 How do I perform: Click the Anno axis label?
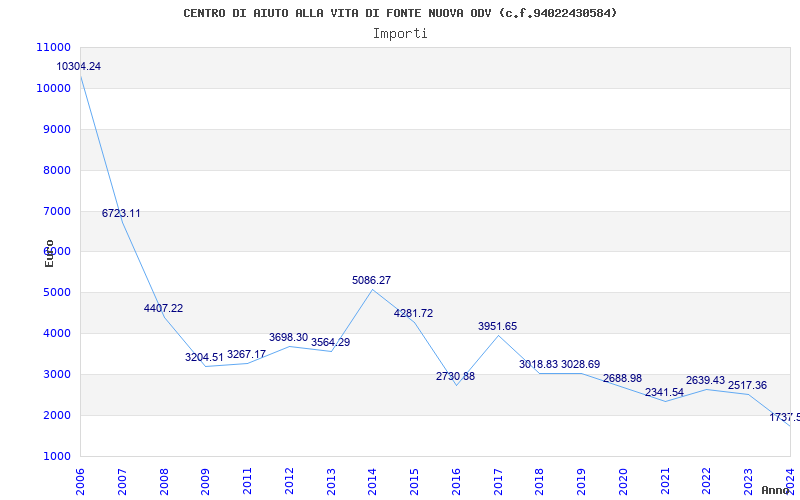pyautogui.click(x=776, y=490)
